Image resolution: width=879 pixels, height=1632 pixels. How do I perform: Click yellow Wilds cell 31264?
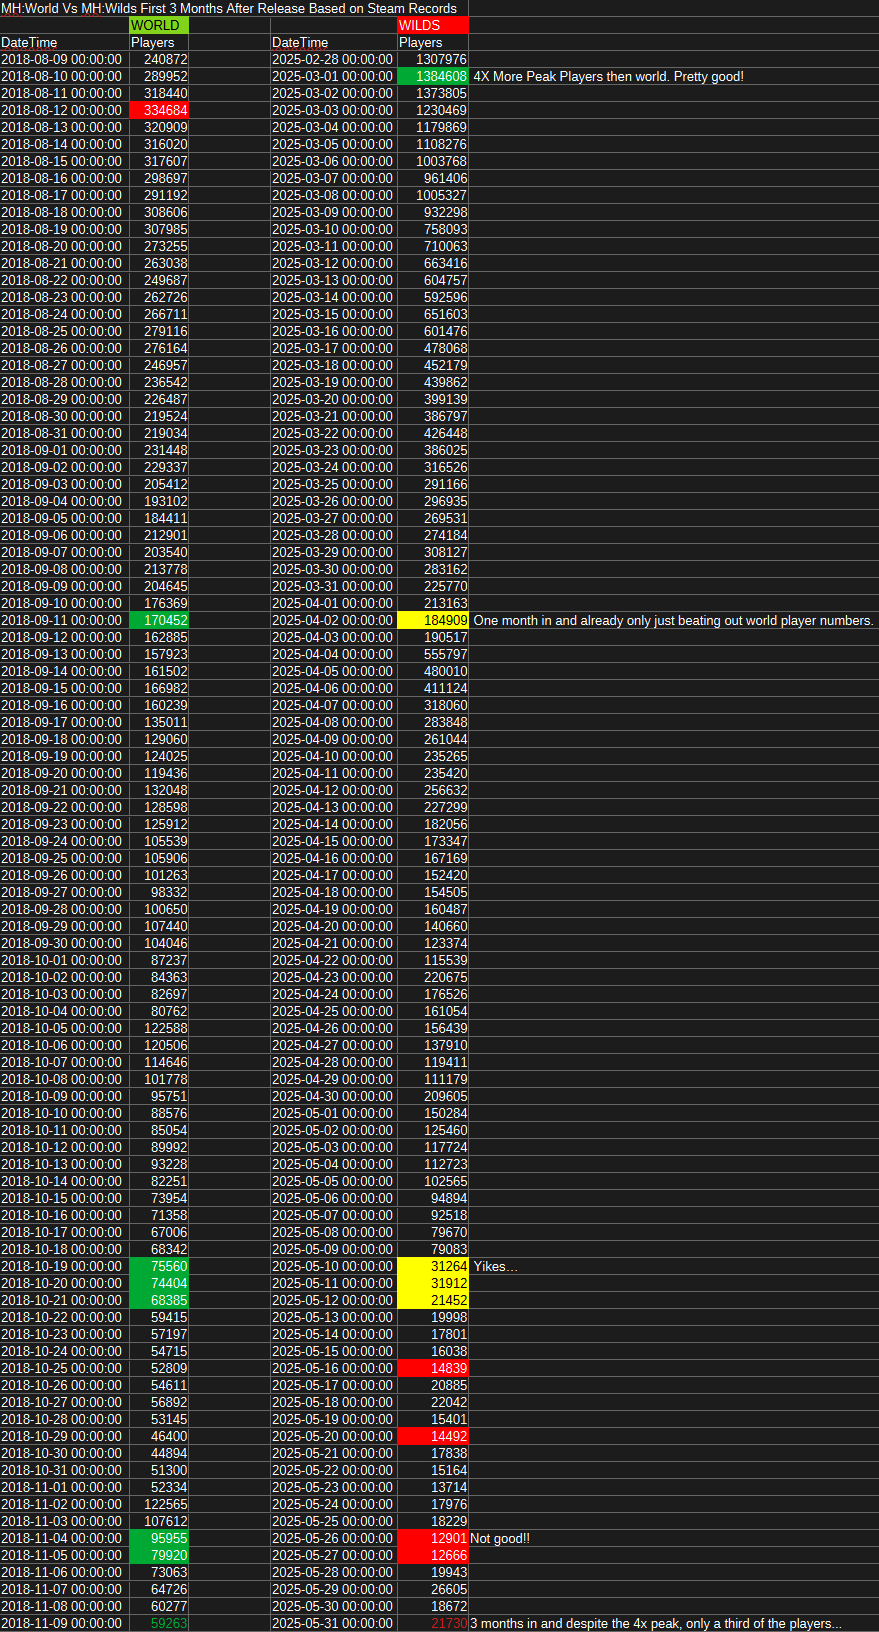[433, 1266]
